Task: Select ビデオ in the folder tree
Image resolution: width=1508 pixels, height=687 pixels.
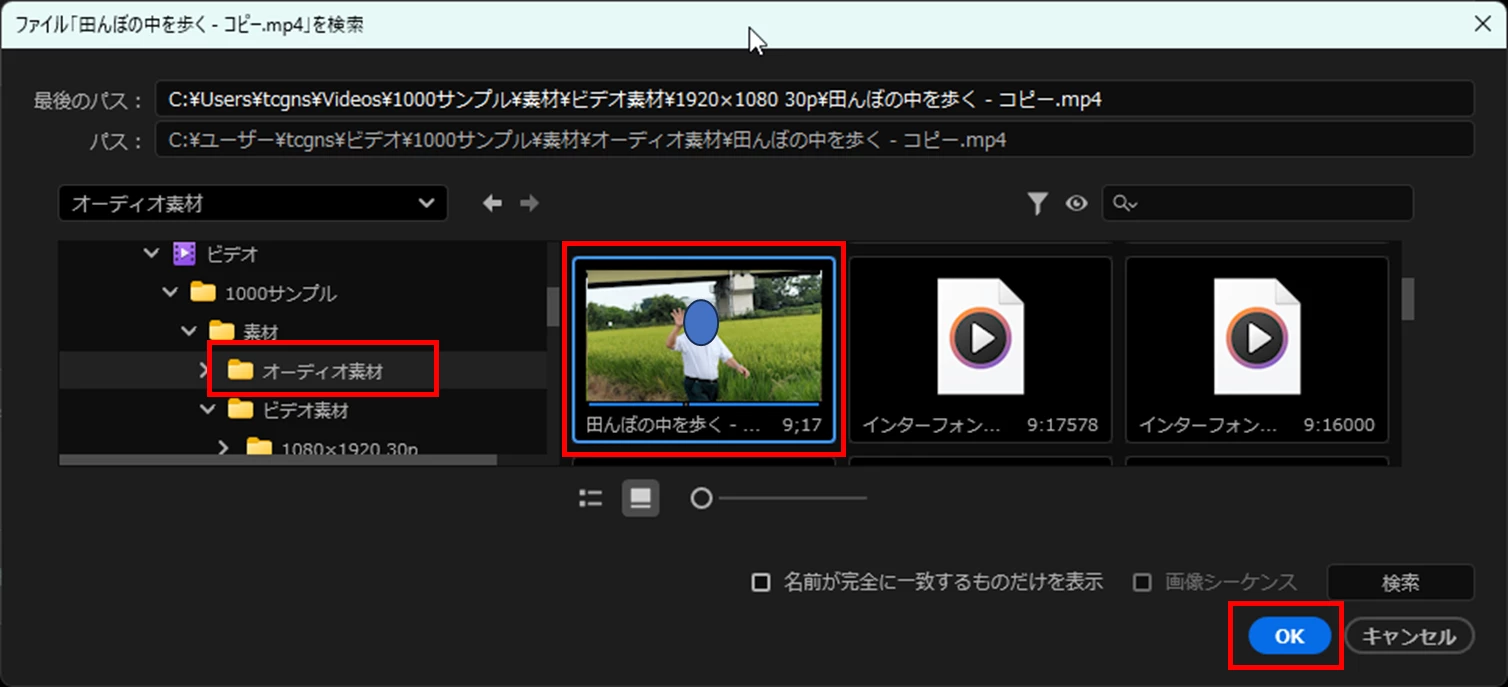Action: (233, 254)
